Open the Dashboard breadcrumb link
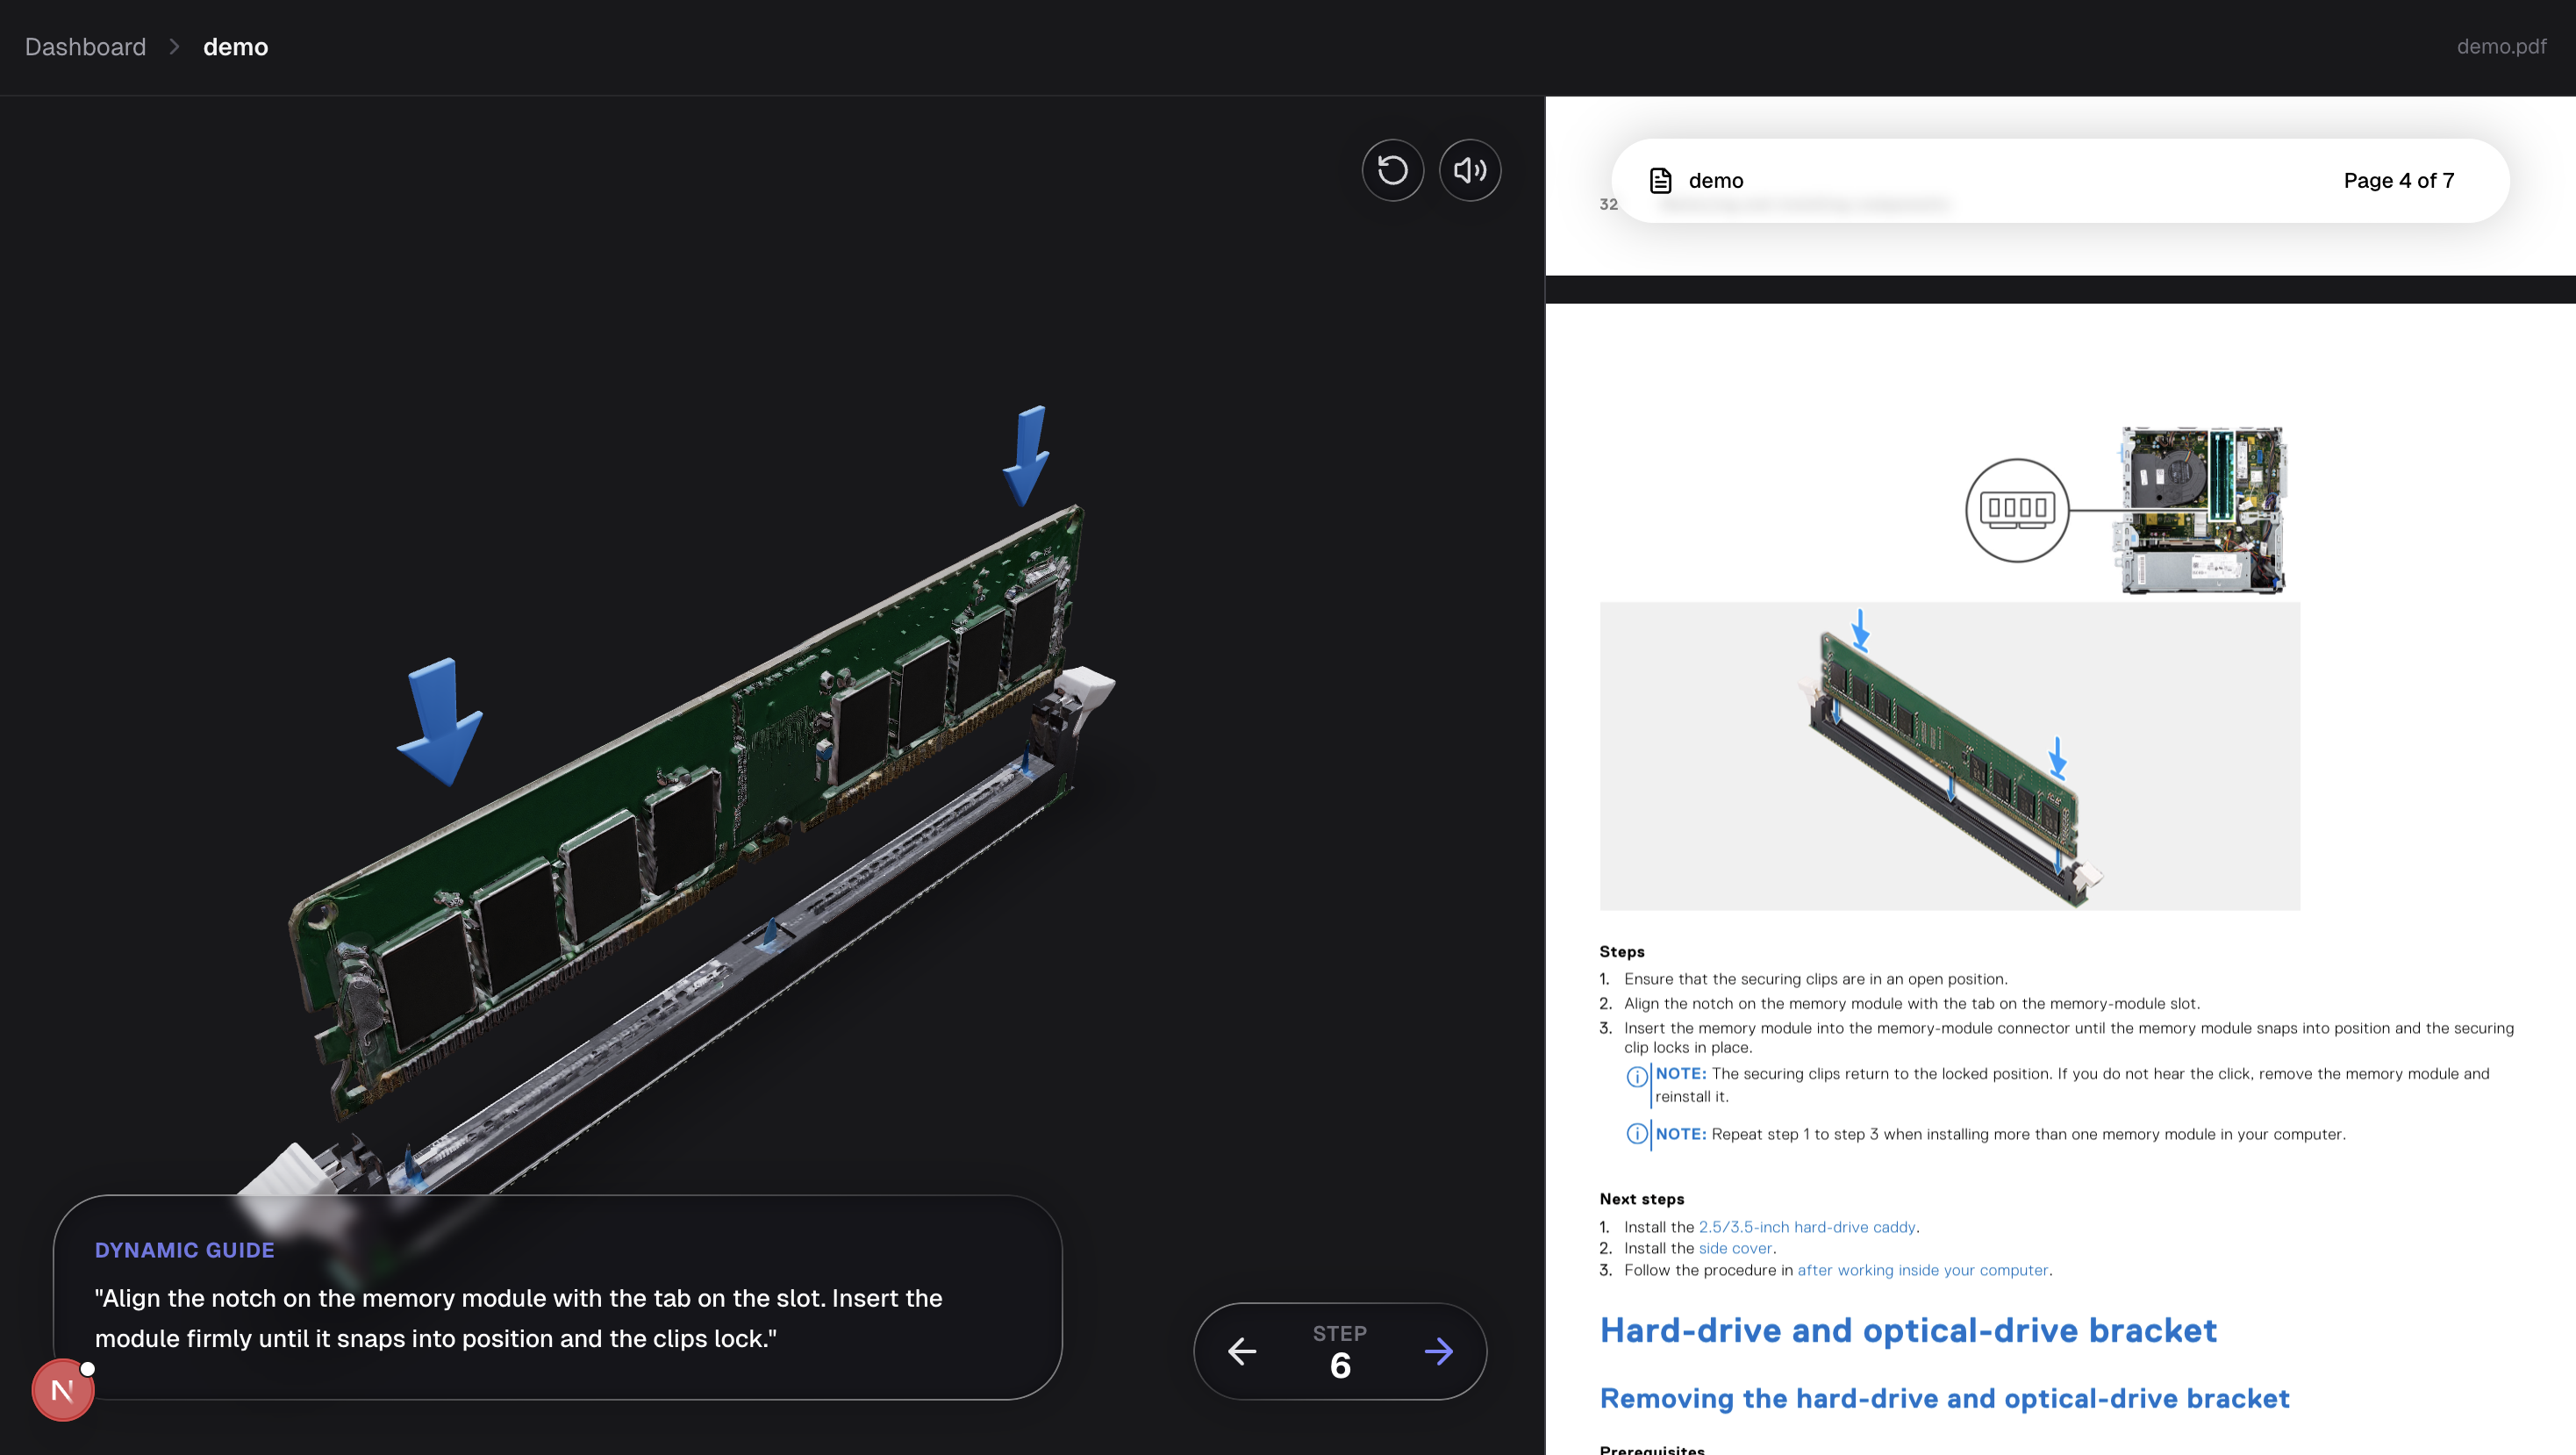The width and height of the screenshot is (2576, 1455). [x=85, y=47]
